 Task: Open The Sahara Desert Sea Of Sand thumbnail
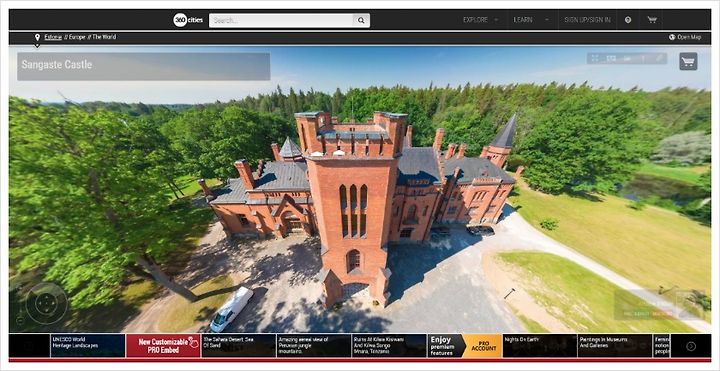(238, 346)
